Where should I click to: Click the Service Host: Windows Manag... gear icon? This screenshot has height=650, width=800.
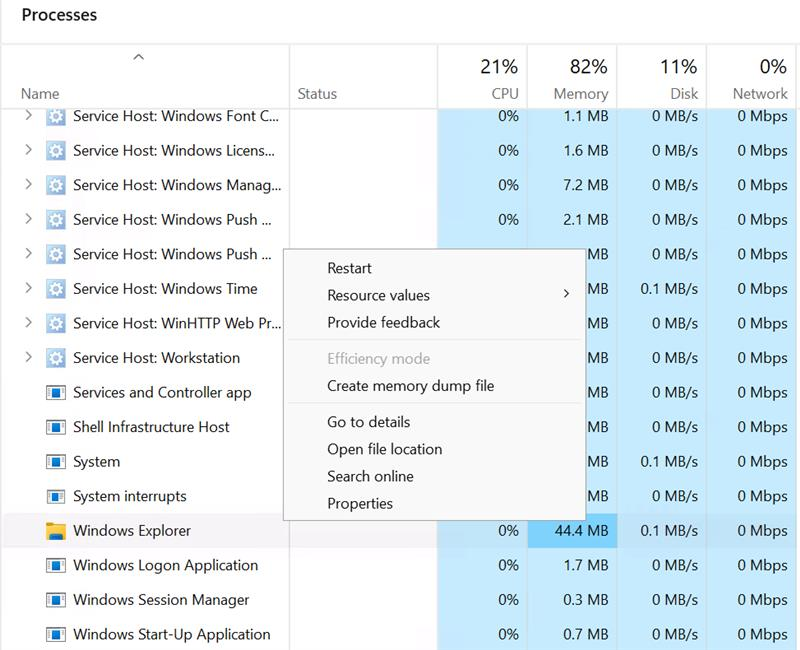56,185
